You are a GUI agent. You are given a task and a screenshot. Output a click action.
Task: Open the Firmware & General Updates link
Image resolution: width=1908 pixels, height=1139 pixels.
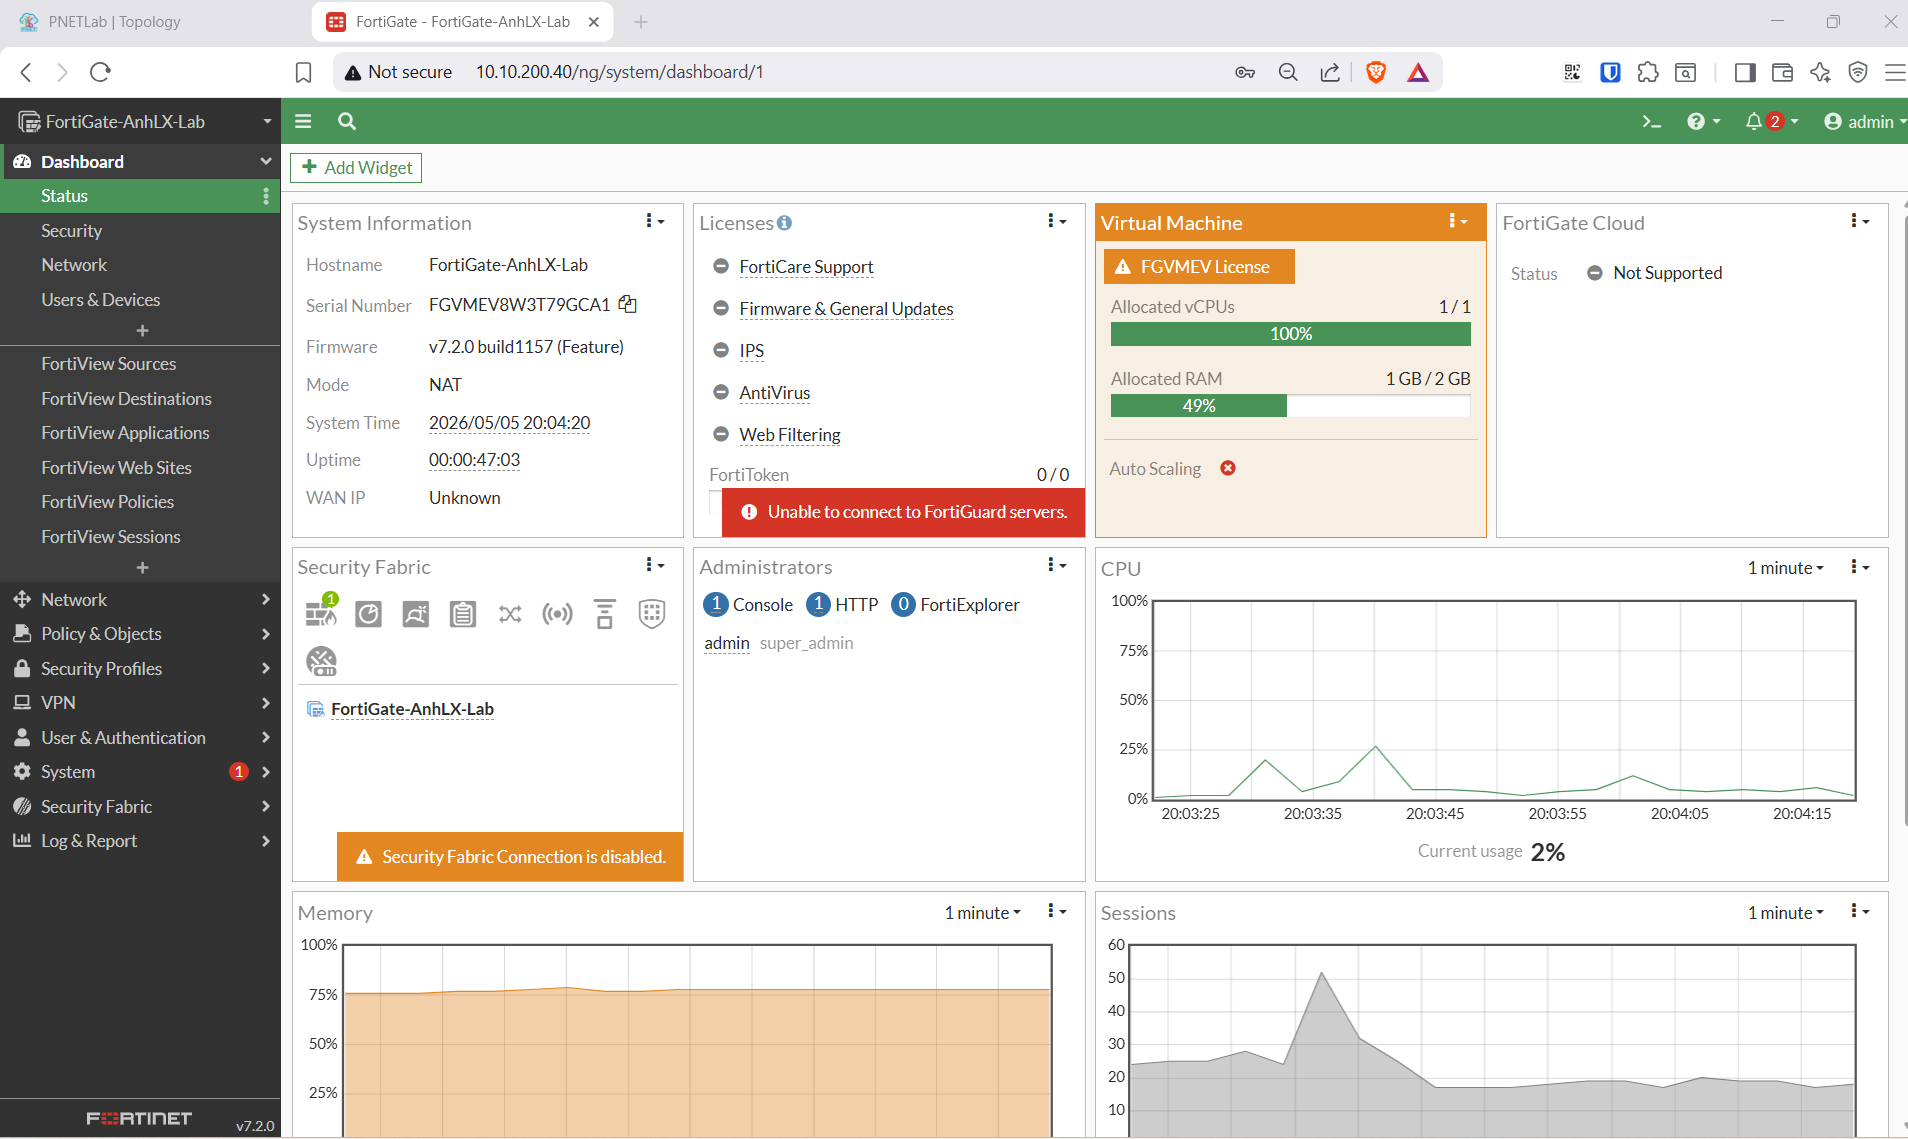(x=846, y=309)
